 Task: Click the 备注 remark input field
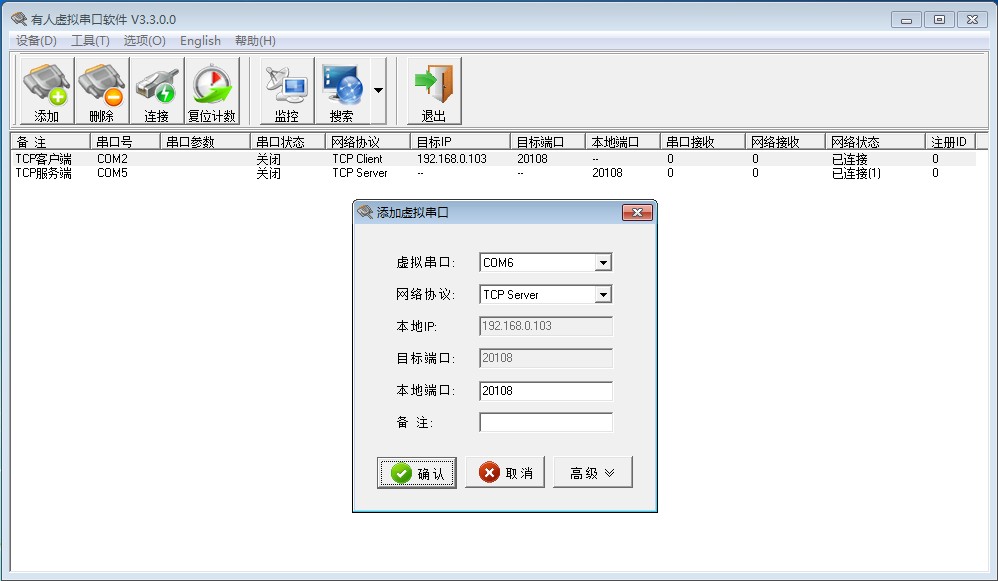(x=545, y=422)
